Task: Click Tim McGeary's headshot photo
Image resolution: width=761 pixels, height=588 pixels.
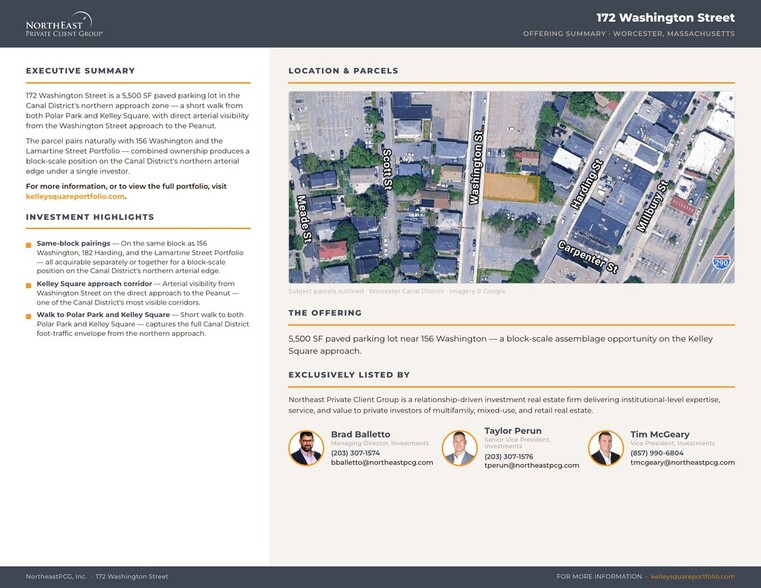Action: coord(606,448)
